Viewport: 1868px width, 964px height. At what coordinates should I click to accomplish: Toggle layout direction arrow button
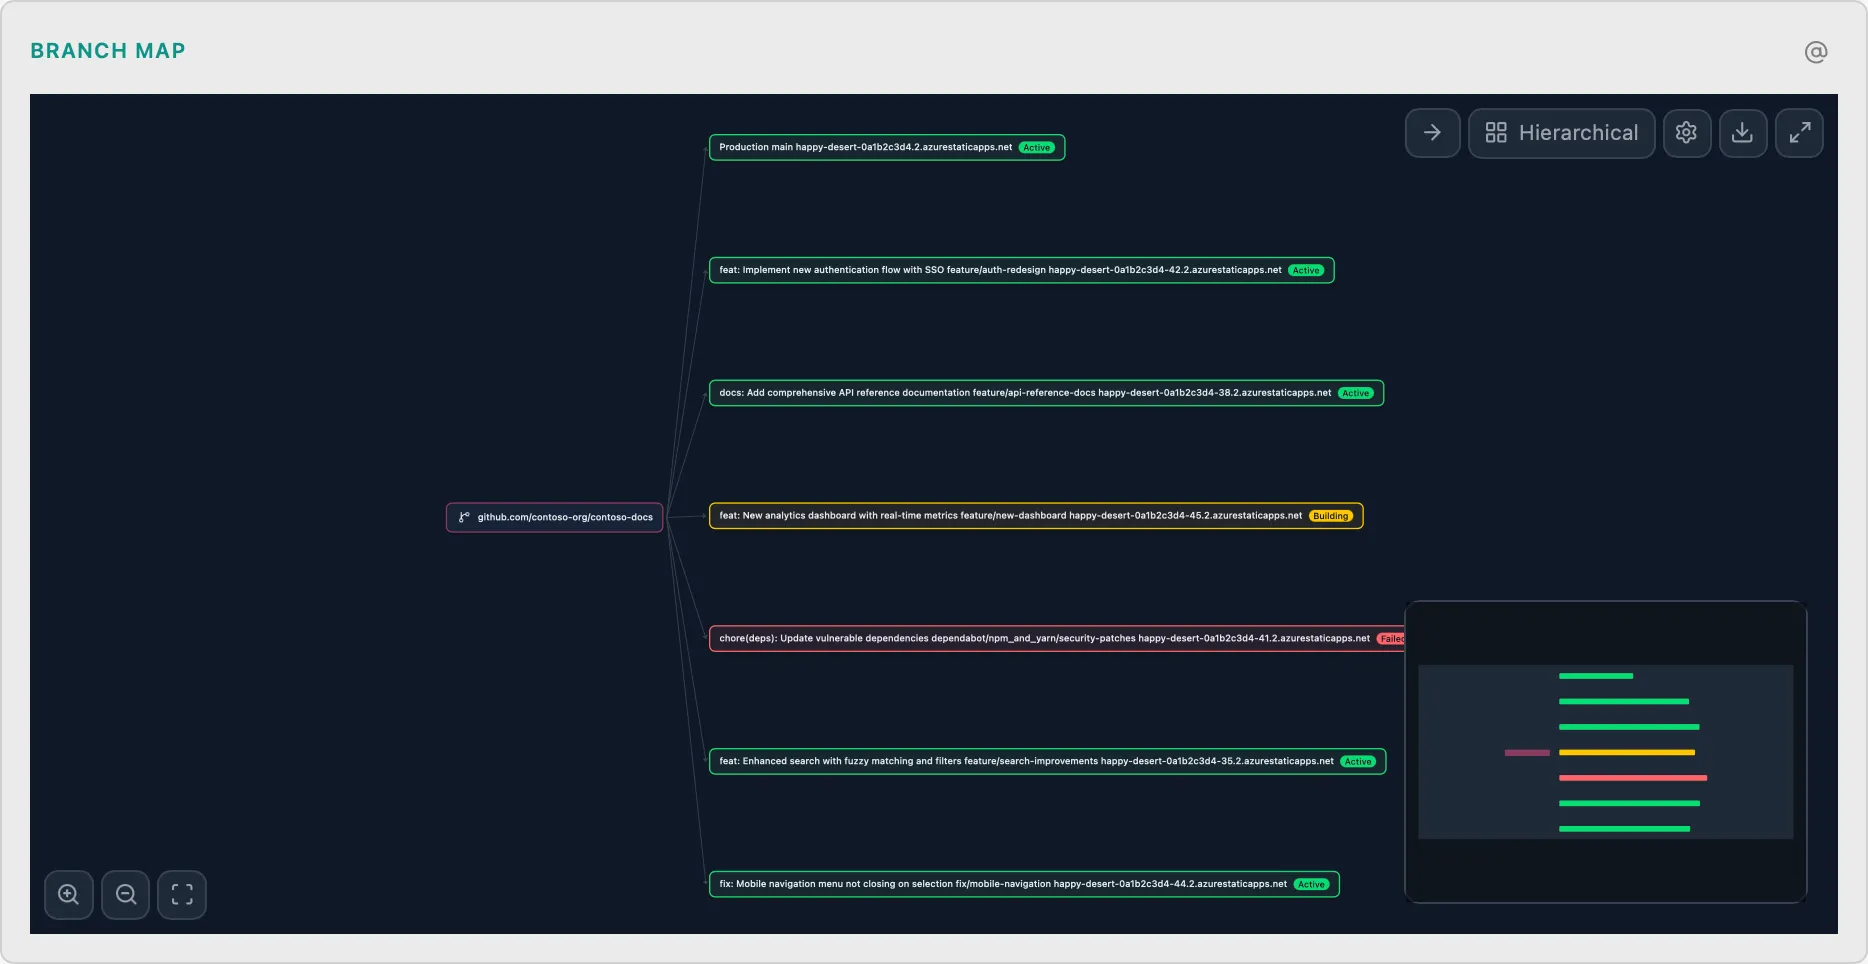[x=1432, y=133]
